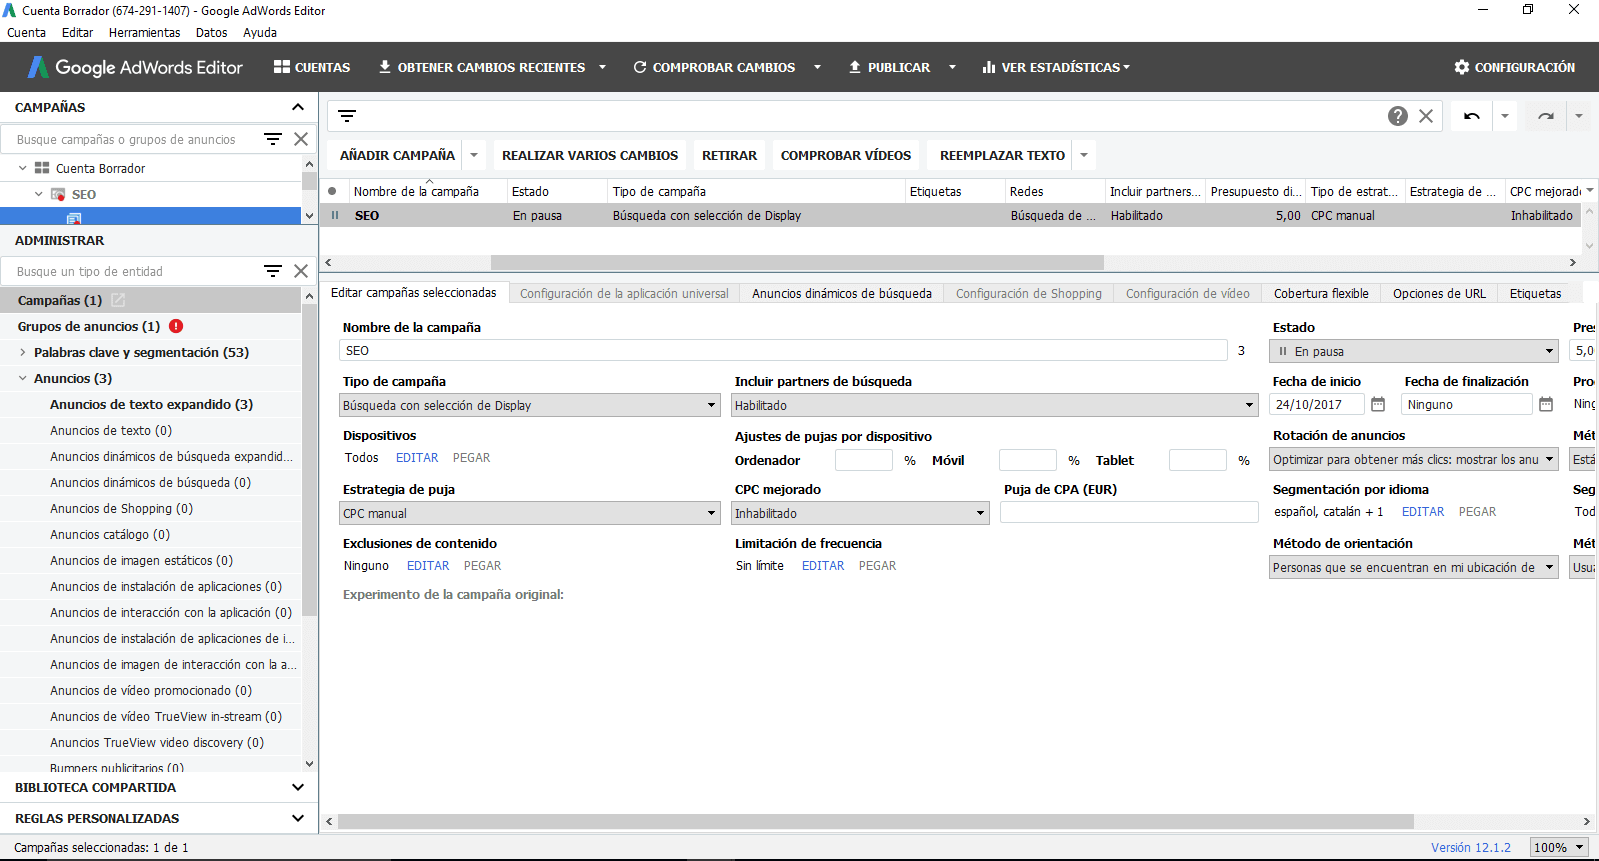Switch to Anuncios dinámicos de búsqueda tab
1599x861 pixels.
pyautogui.click(x=842, y=293)
